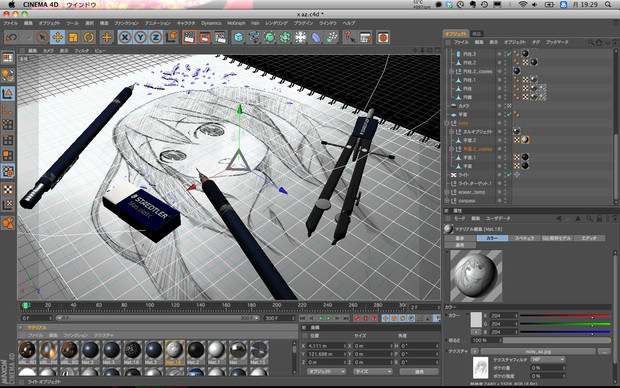This screenshot has height=388, width=620.
Task: Click the red record keyframe button
Action: point(357,318)
